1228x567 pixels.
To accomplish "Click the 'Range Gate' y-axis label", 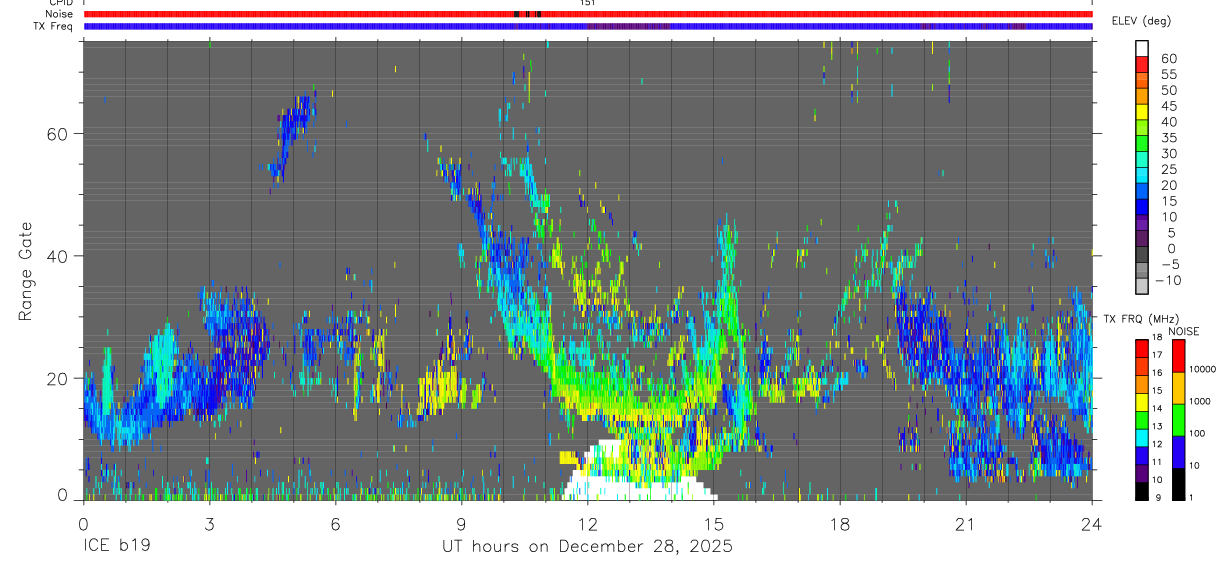I will tap(27, 271).
